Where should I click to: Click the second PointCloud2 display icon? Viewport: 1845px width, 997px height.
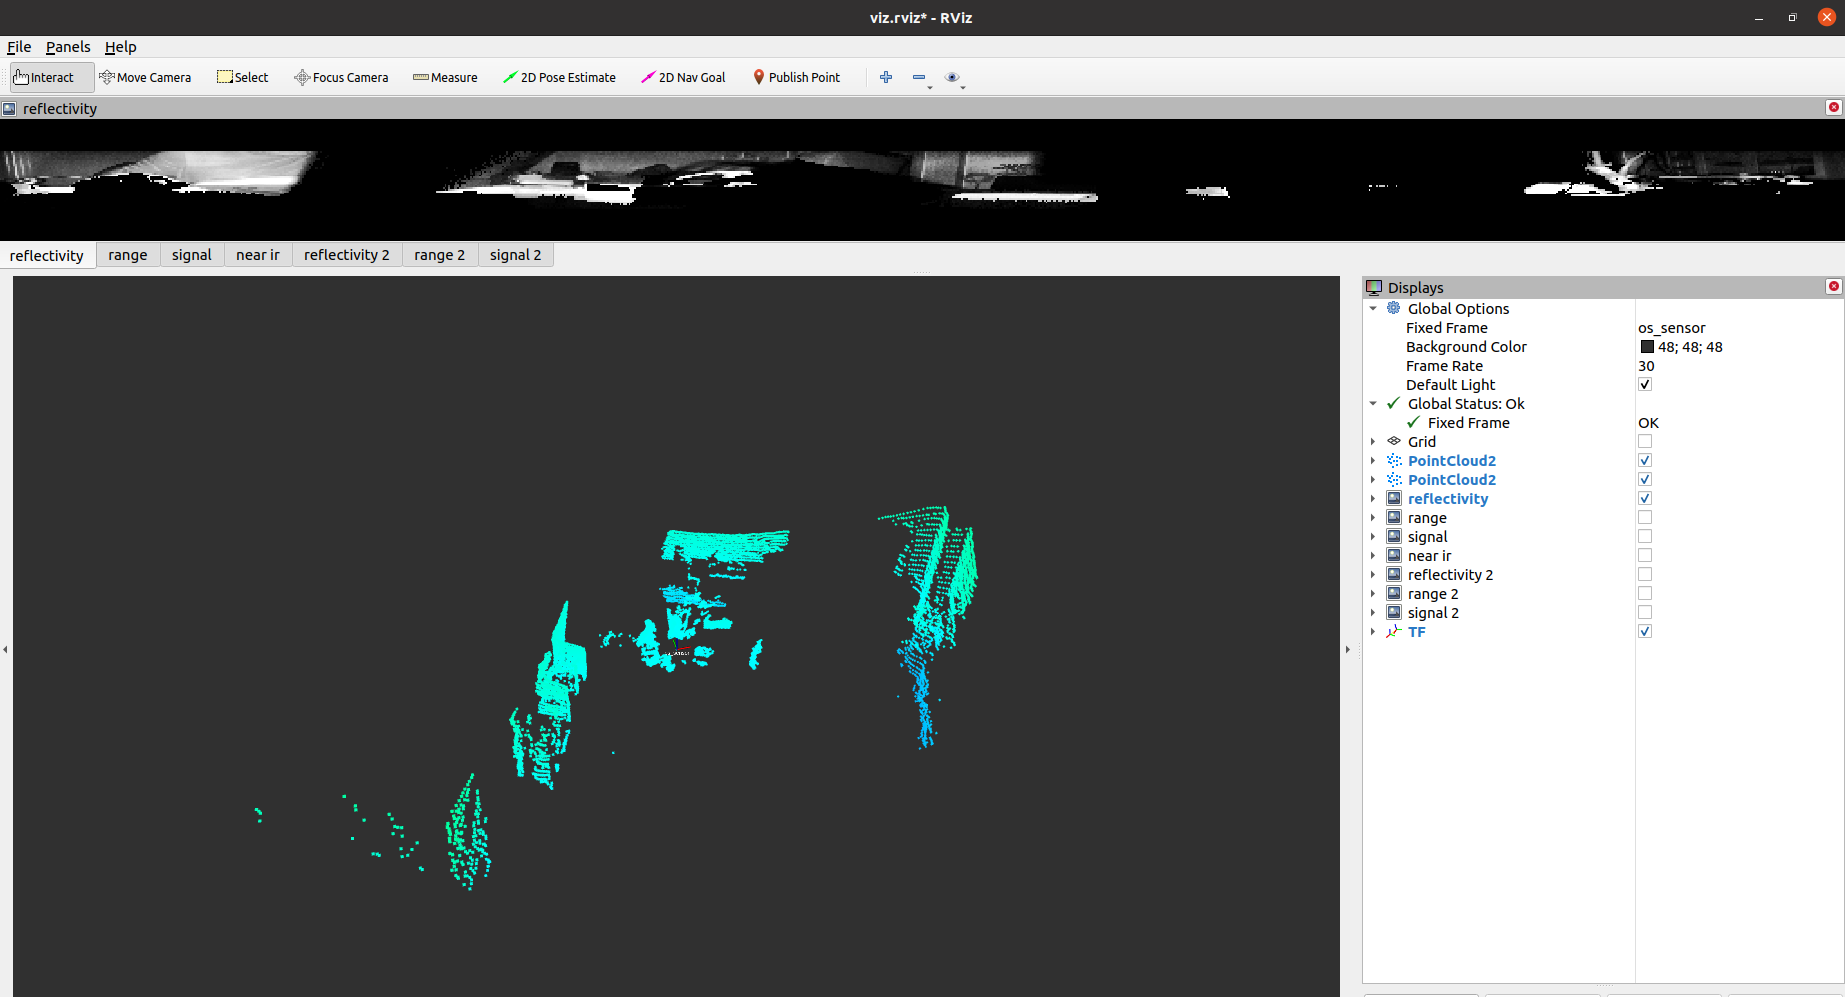1394,479
